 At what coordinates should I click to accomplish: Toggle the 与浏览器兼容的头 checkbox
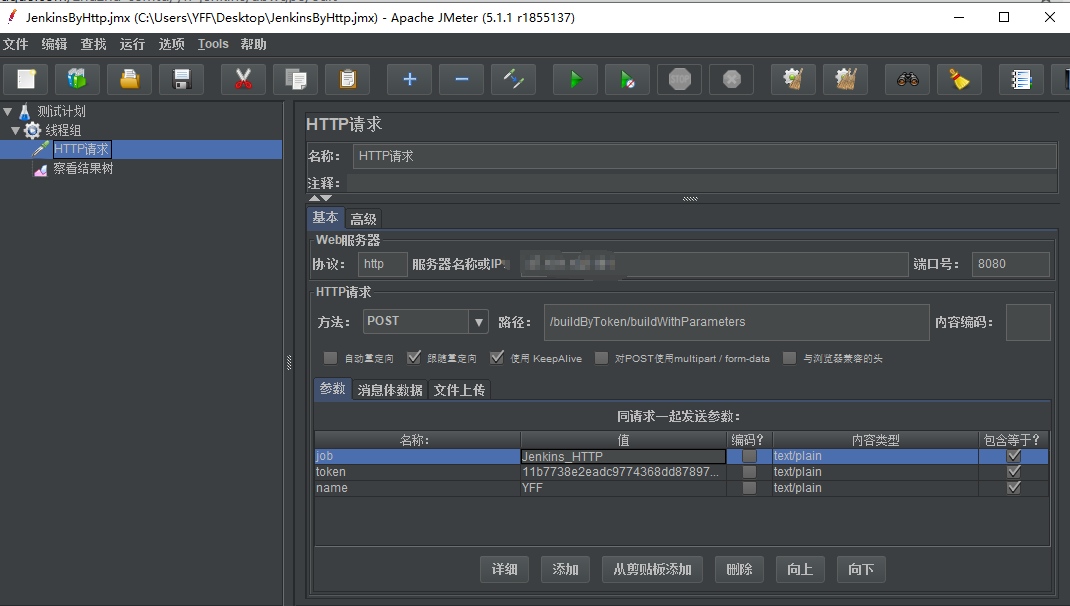pos(790,358)
